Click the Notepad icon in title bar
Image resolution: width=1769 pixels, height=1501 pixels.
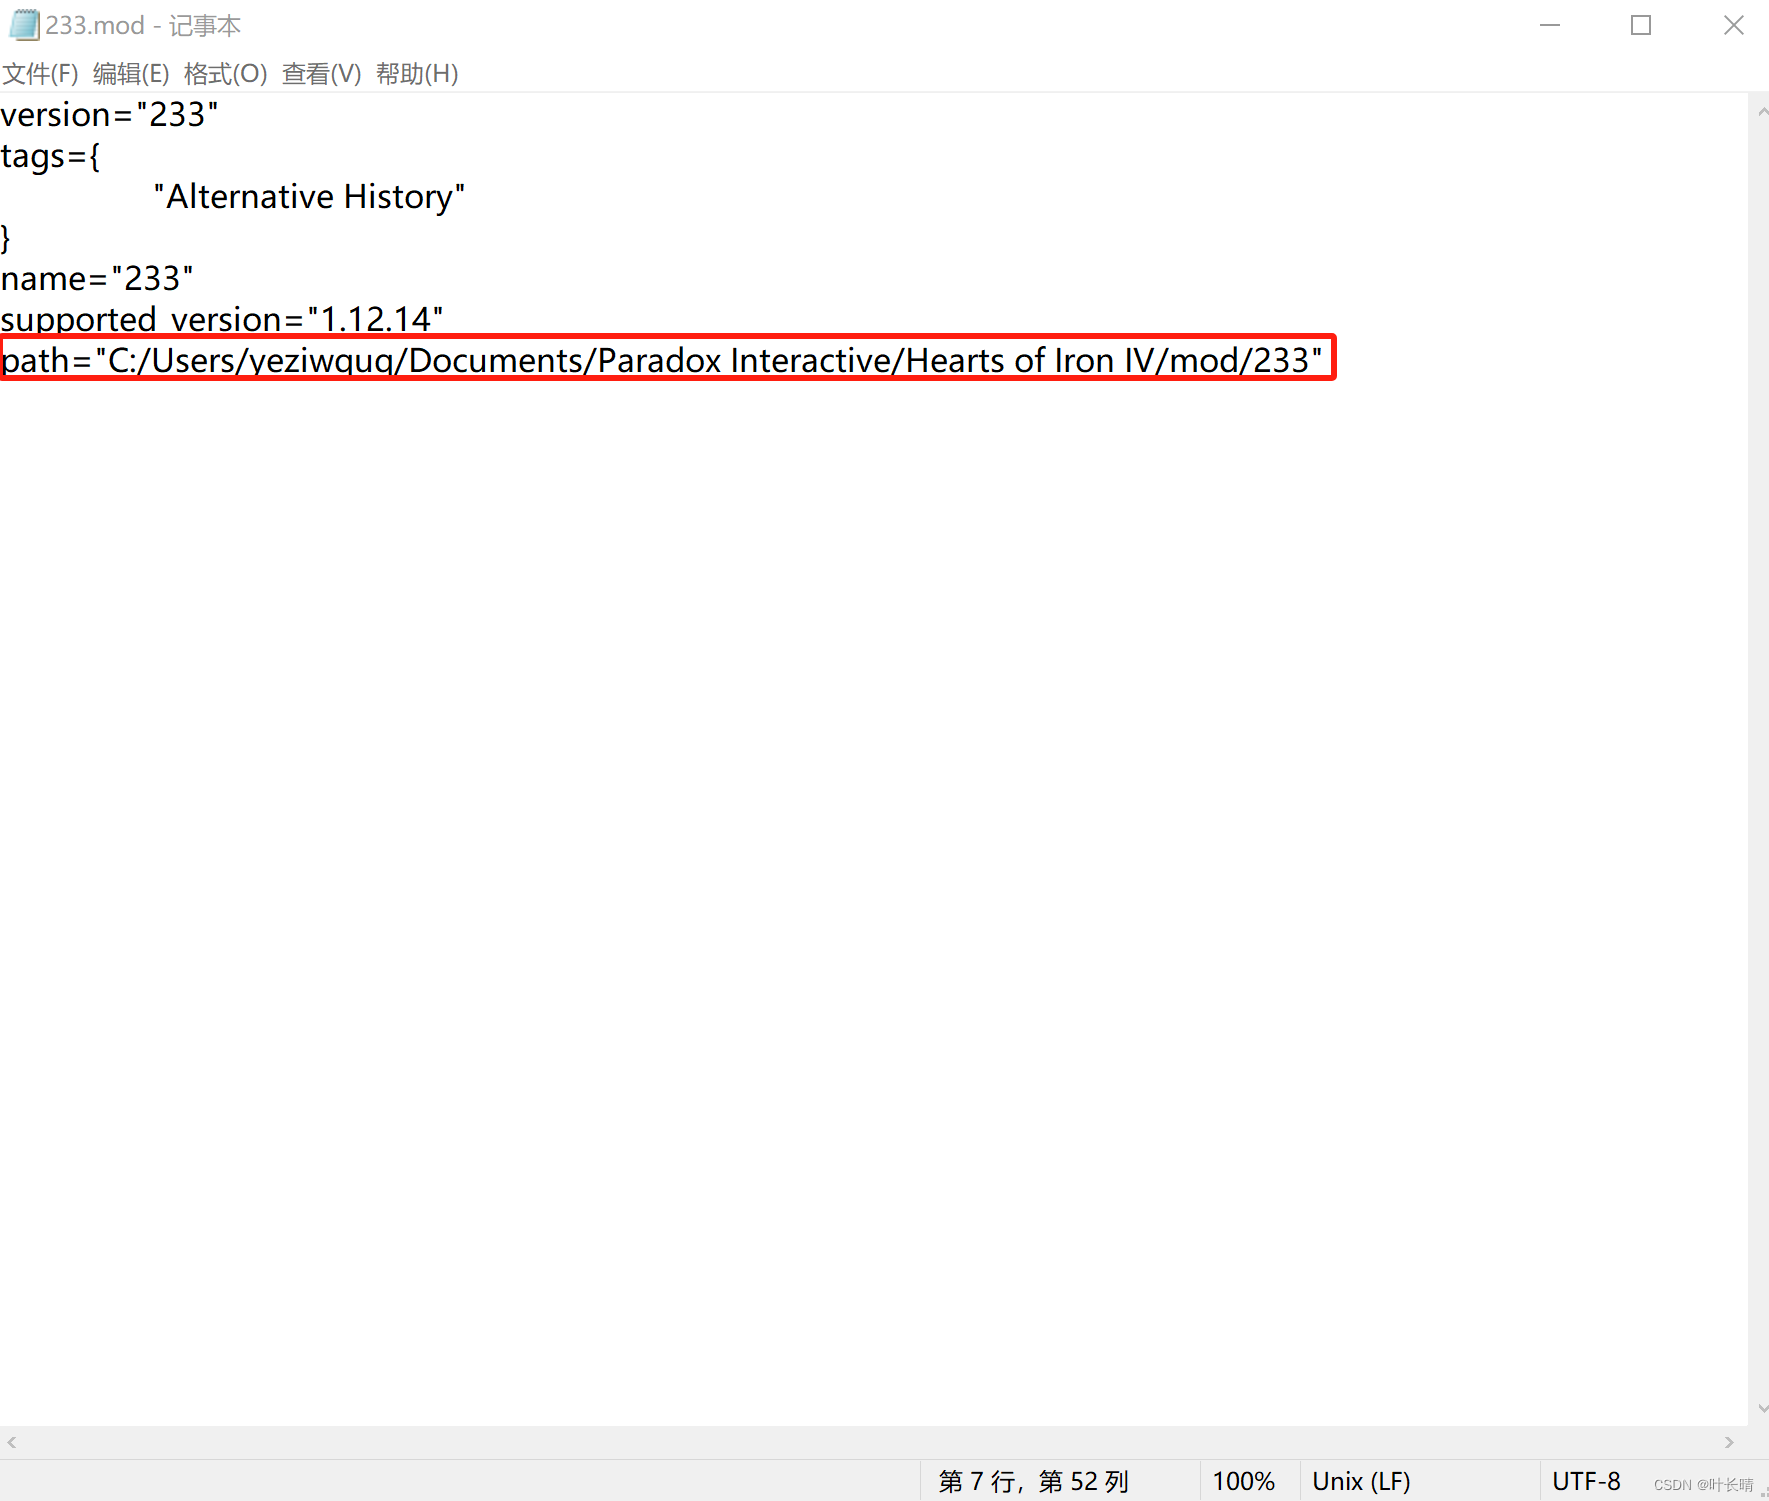(24, 24)
